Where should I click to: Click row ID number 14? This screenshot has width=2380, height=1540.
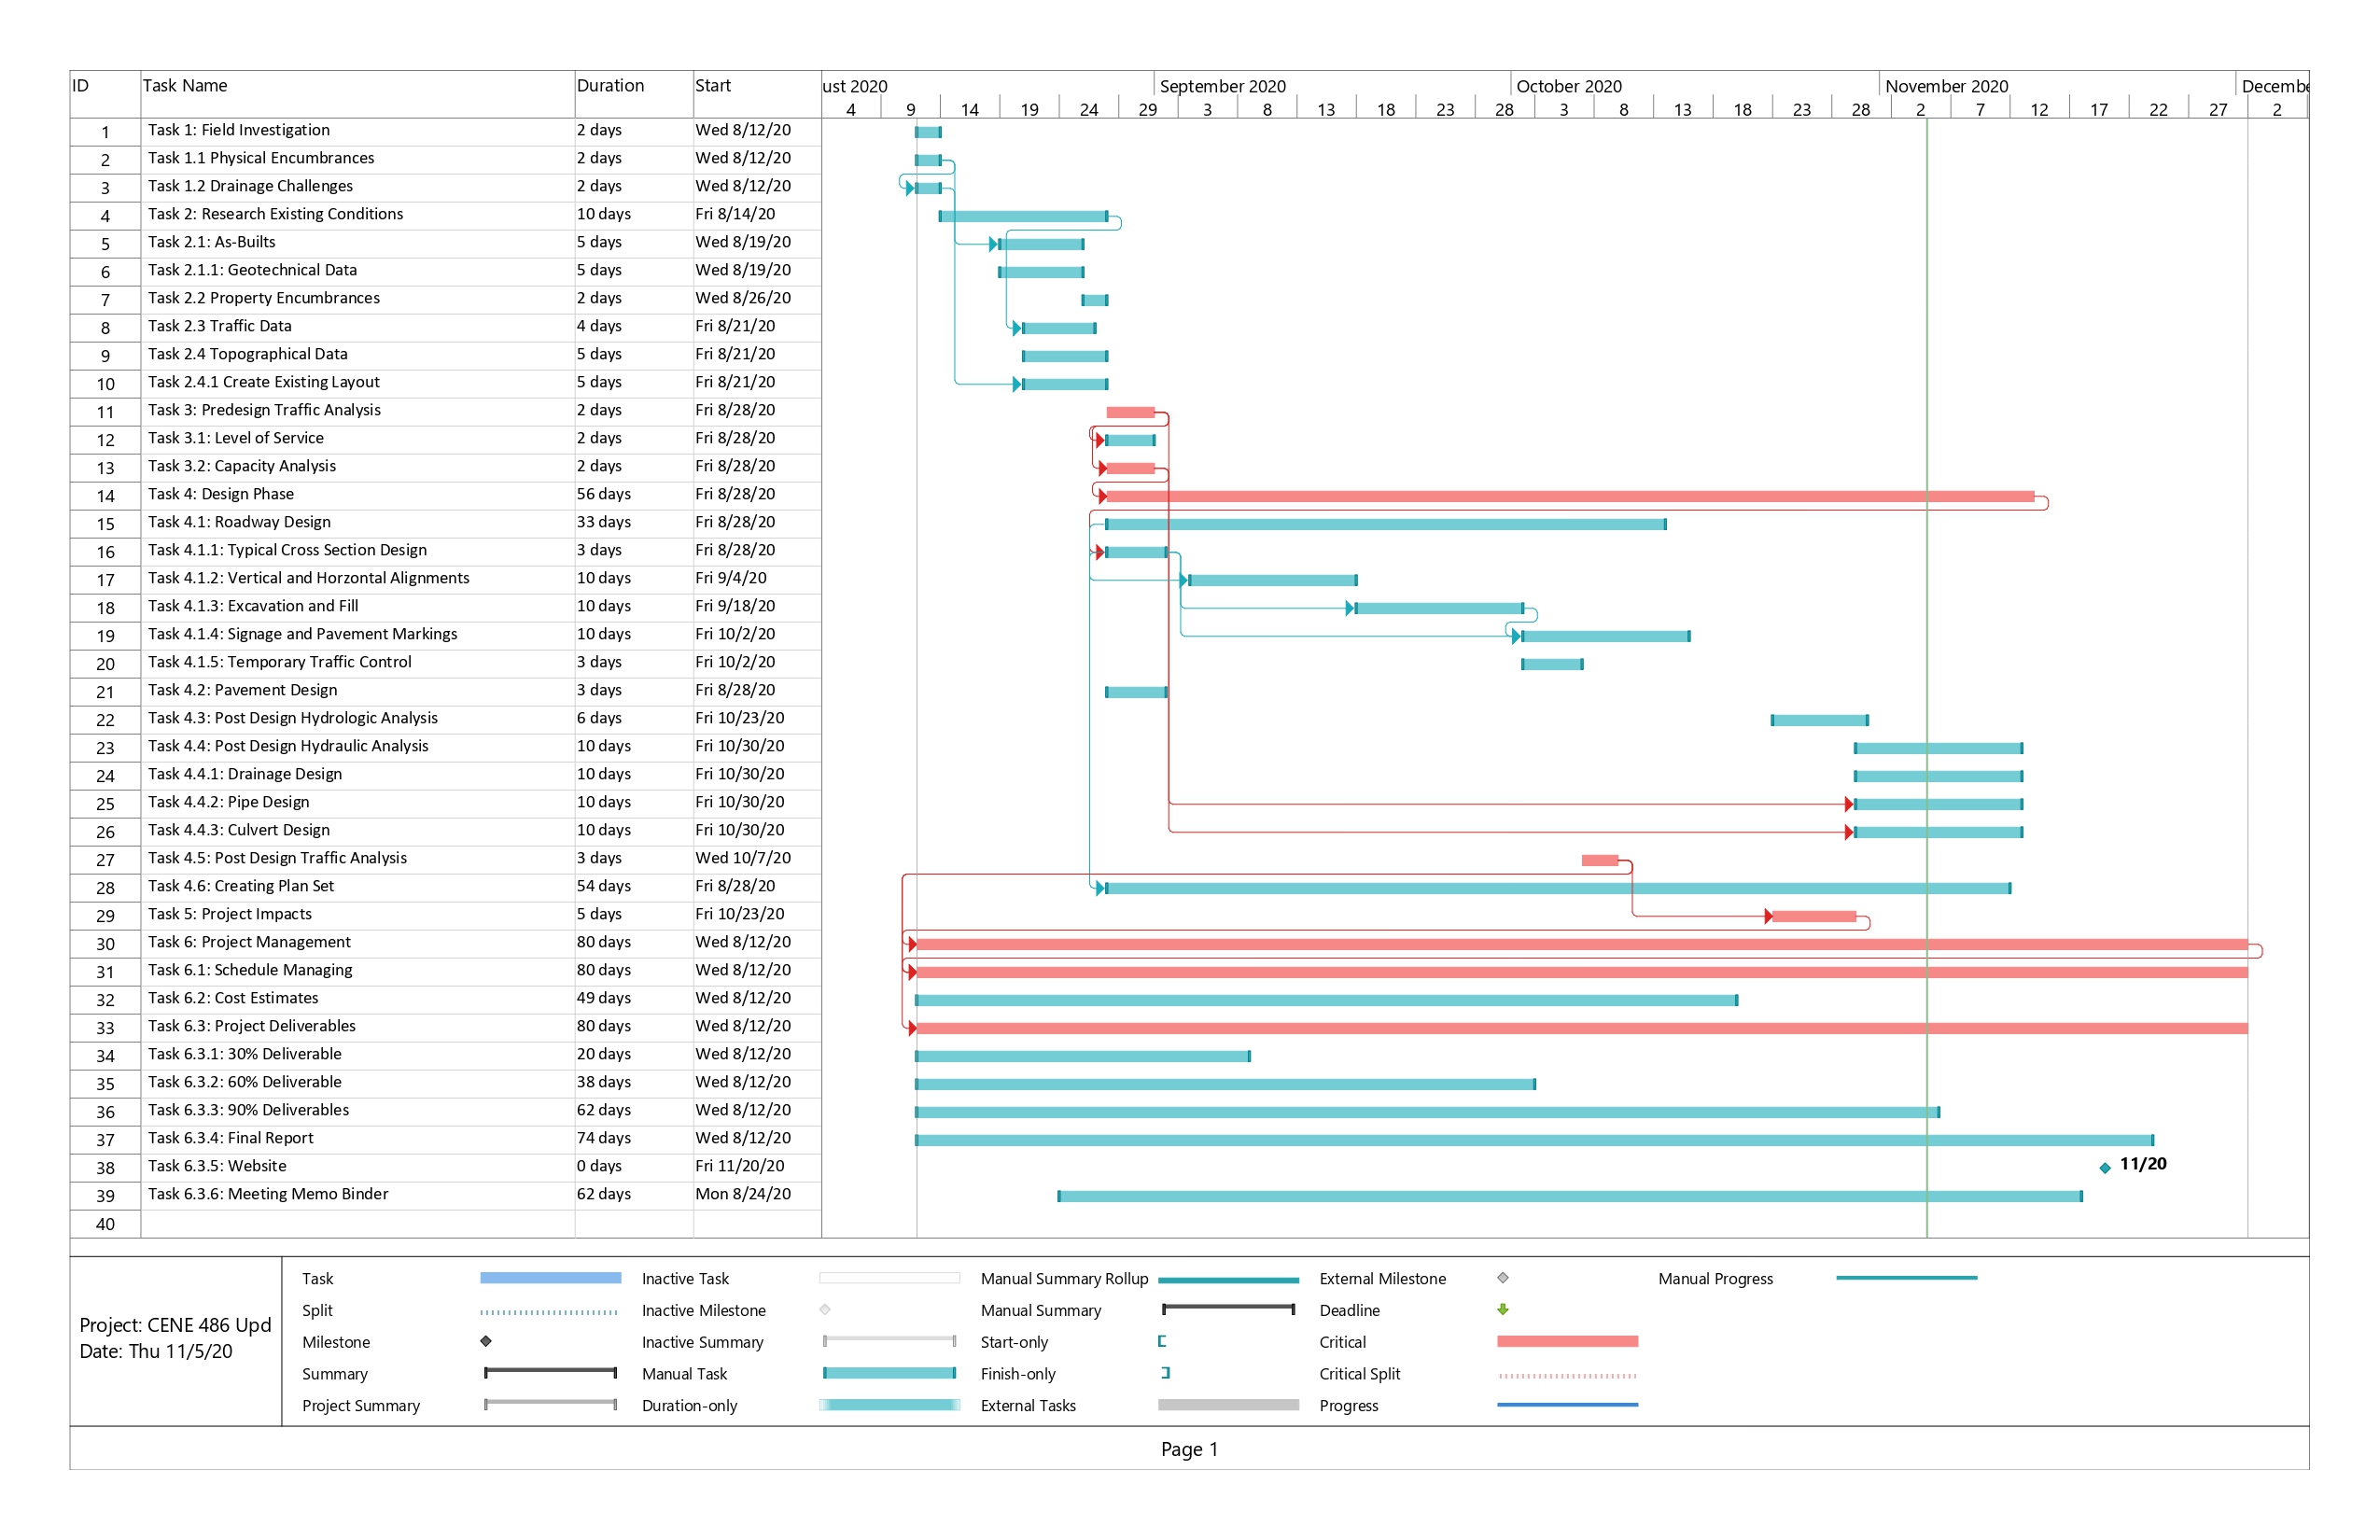click(x=105, y=496)
